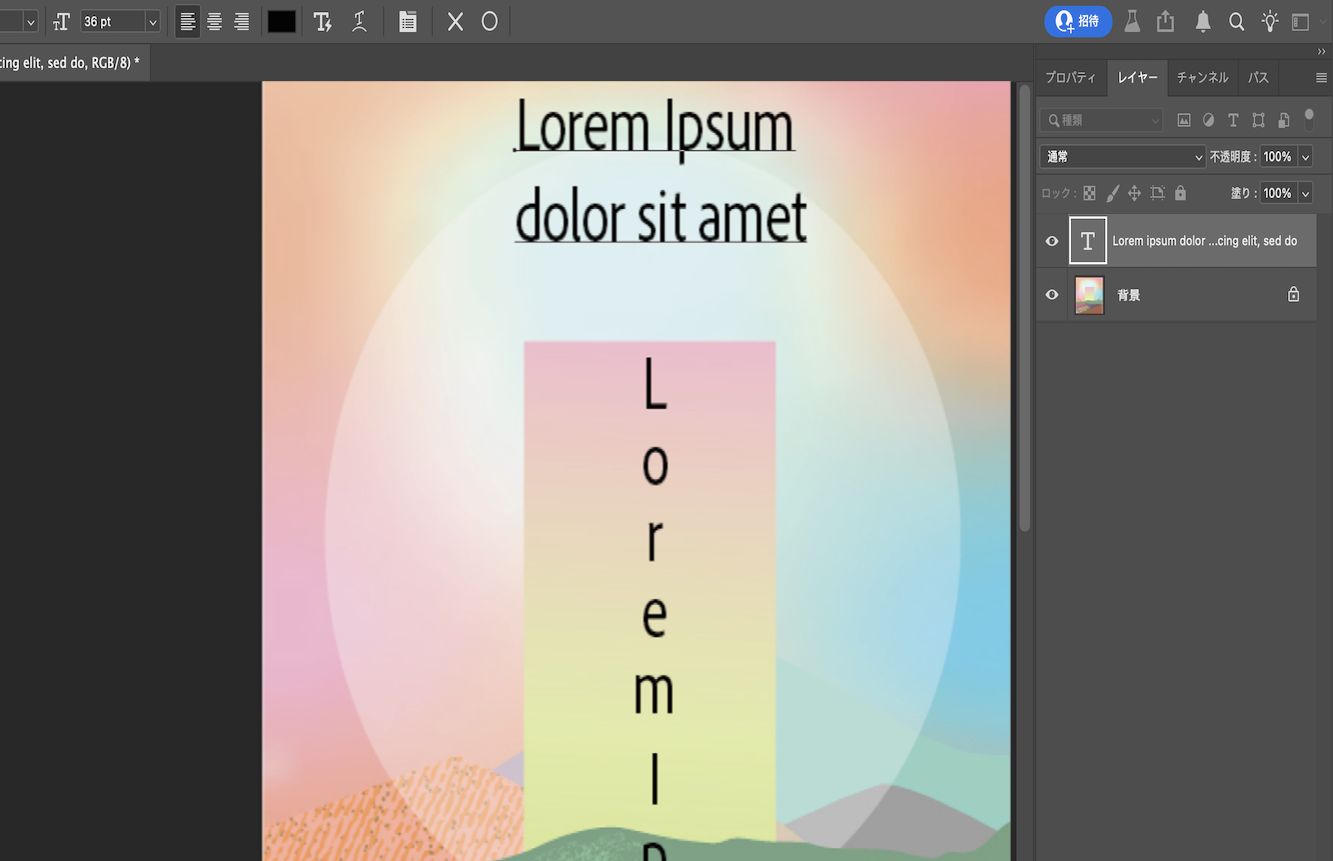Open the blending mode dropdown
Image resolution: width=1333 pixels, height=861 pixels.
coord(1120,156)
